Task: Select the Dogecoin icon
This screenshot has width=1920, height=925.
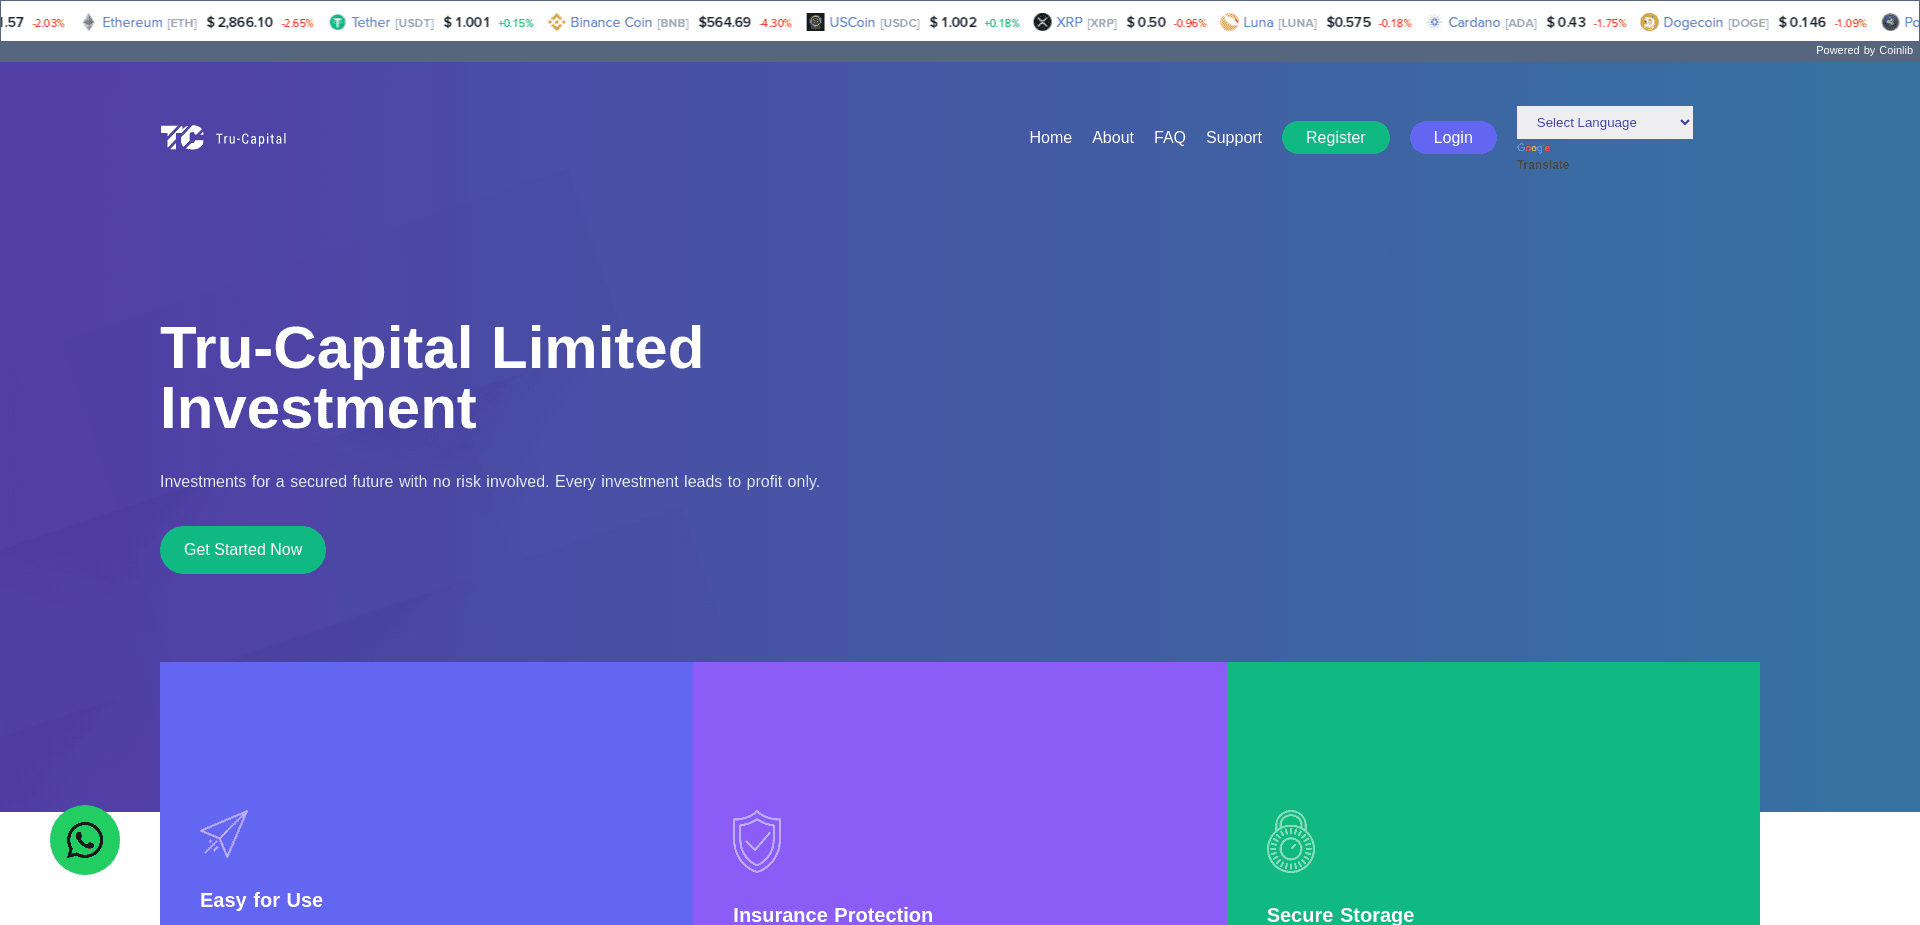Action: [x=1649, y=20]
